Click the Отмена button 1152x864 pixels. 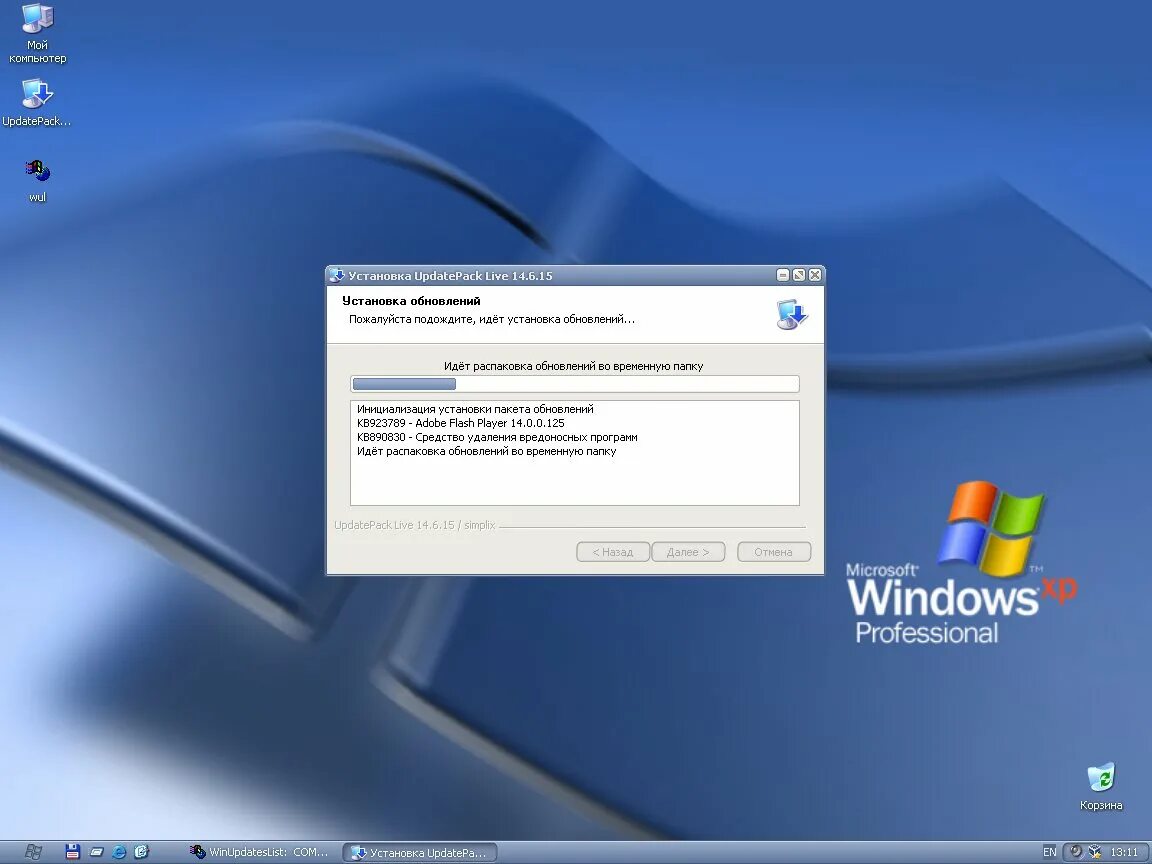pos(774,552)
